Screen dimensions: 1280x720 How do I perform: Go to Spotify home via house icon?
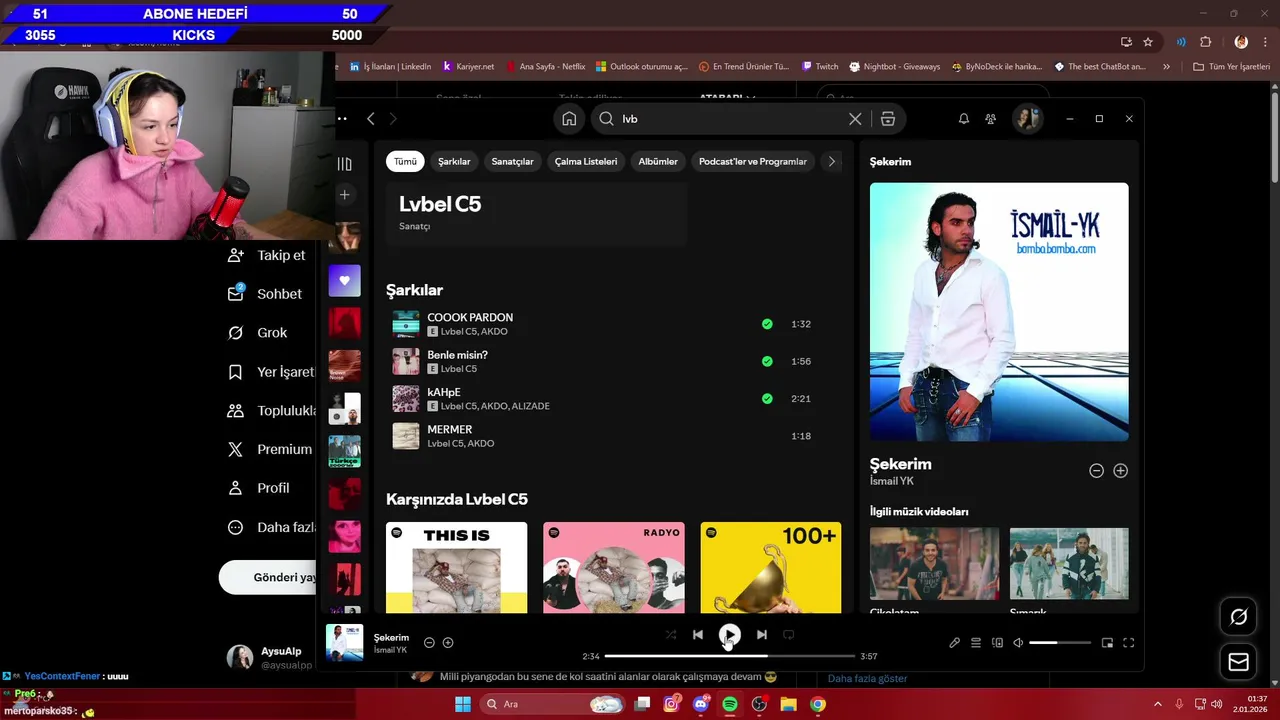569,119
